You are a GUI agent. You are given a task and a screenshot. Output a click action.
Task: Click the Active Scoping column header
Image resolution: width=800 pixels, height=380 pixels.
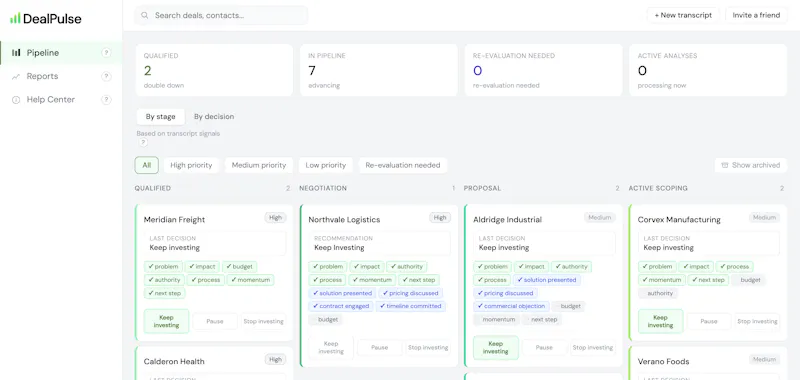pyautogui.click(x=658, y=188)
